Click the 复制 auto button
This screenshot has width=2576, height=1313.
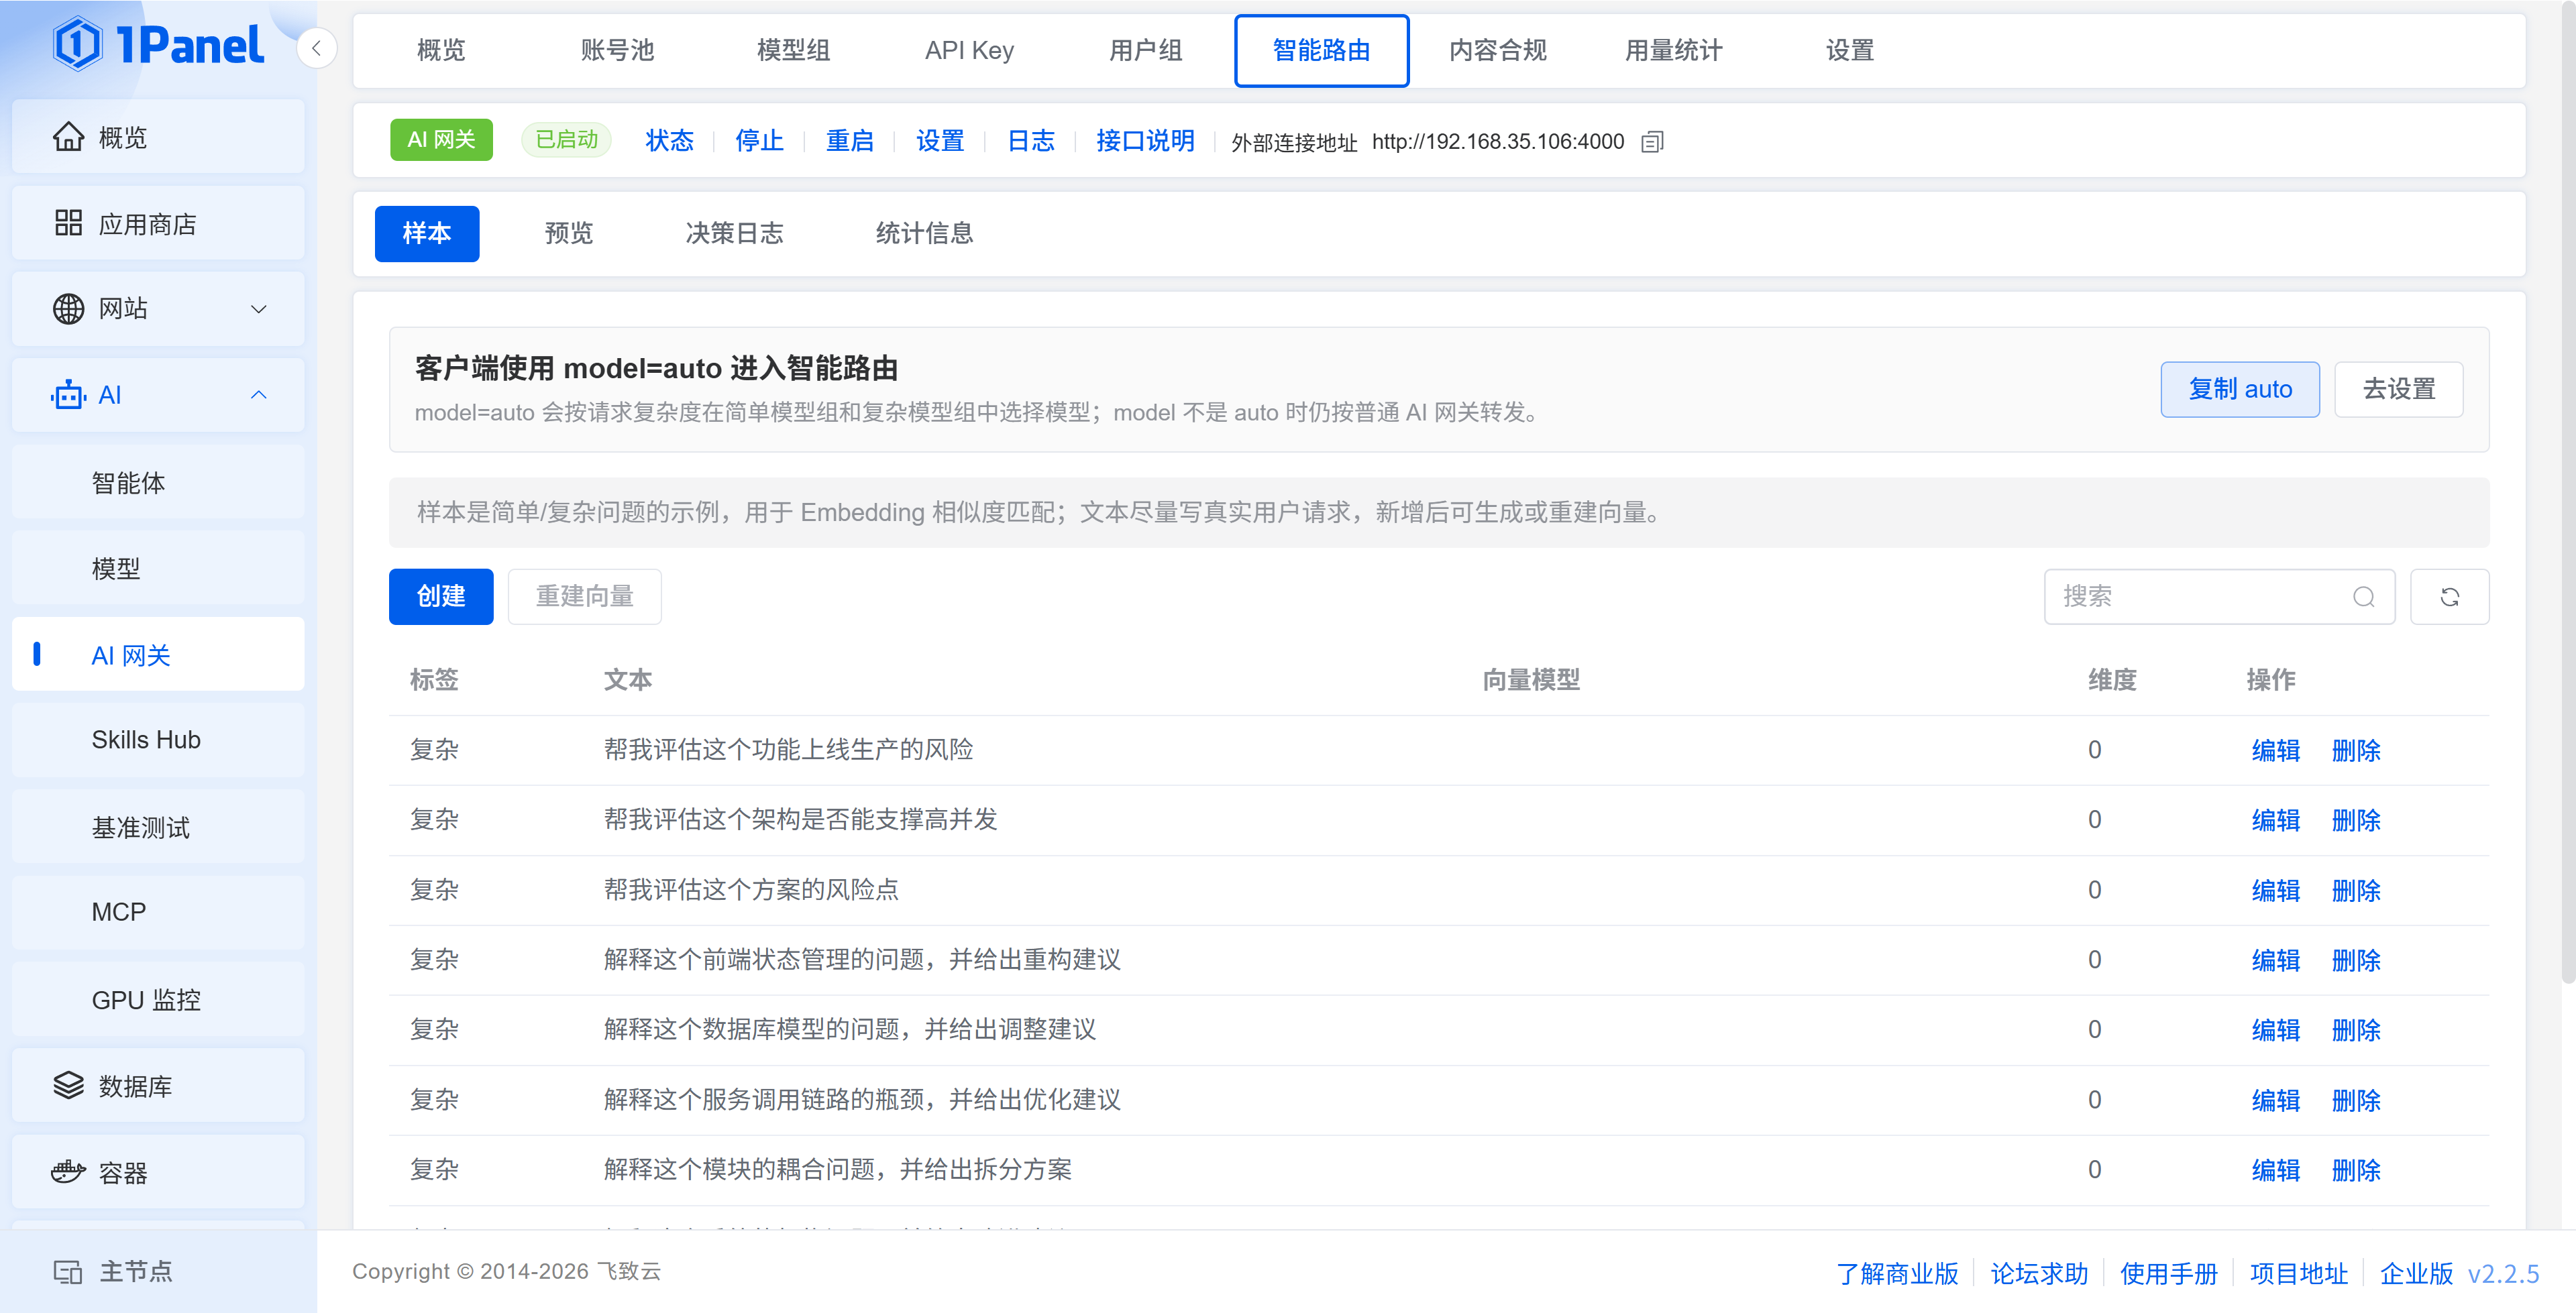pyautogui.click(x=2240, y=389)
